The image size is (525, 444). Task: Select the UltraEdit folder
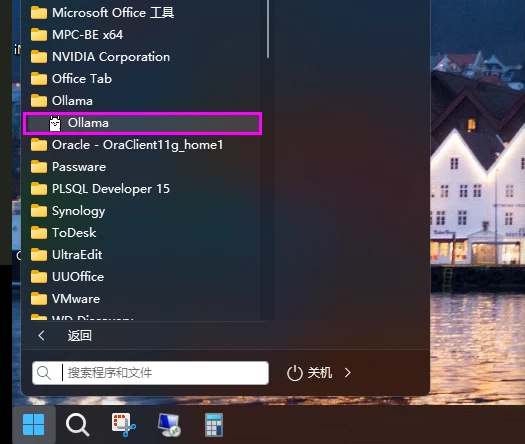click(x=142, y=255)
